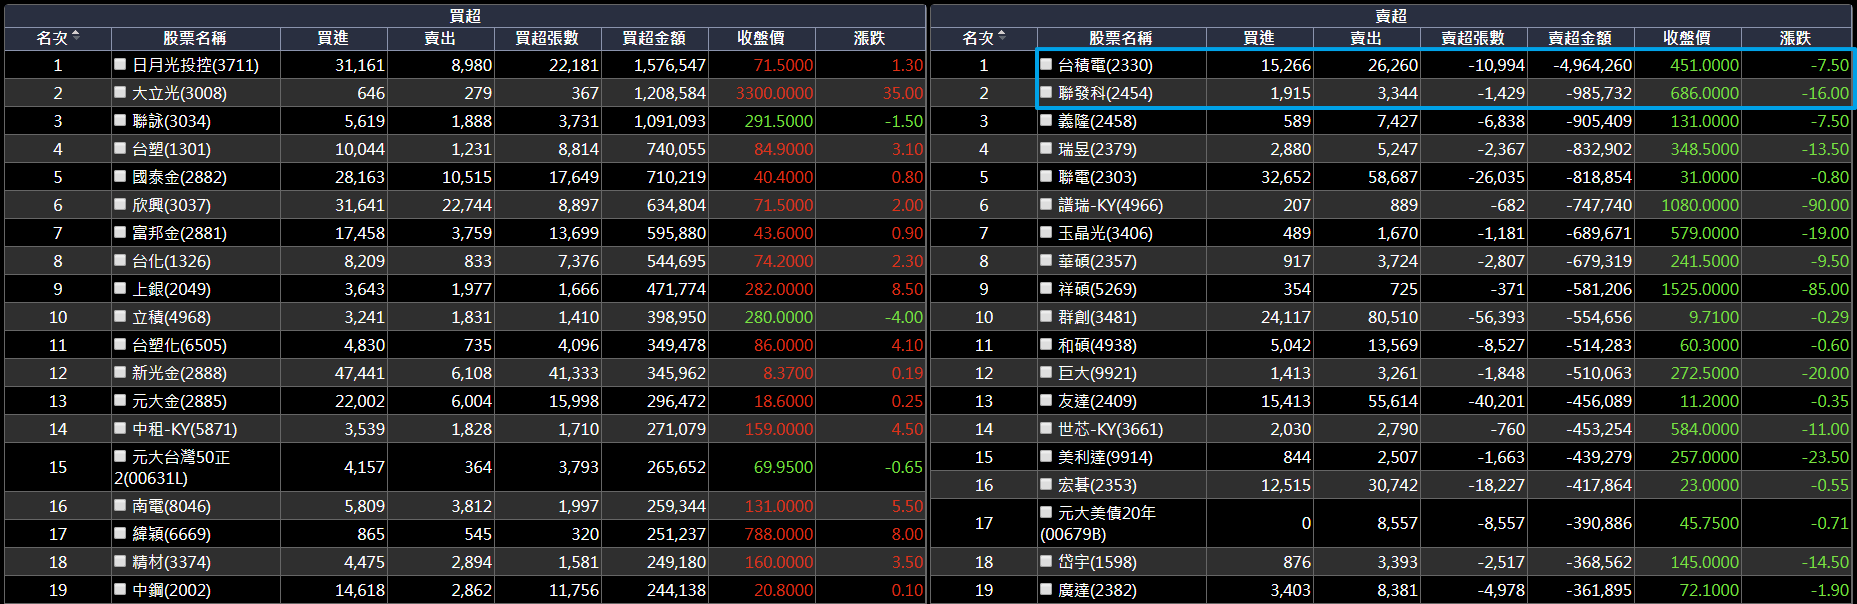This screenshot has width=1857, height=604.
Task: Select the -56,393 賣超張數 value
Action: [1497, 317]
